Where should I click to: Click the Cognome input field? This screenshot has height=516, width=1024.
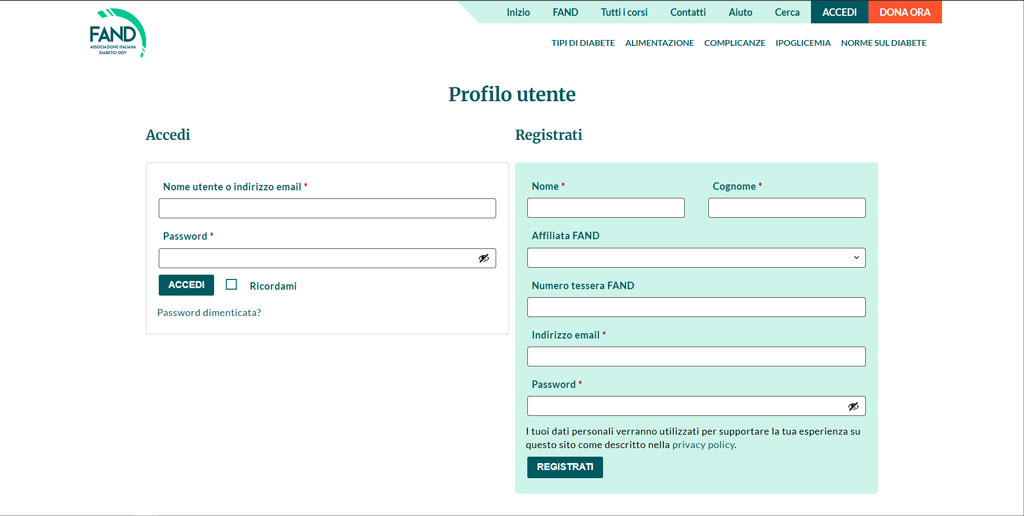786,208
